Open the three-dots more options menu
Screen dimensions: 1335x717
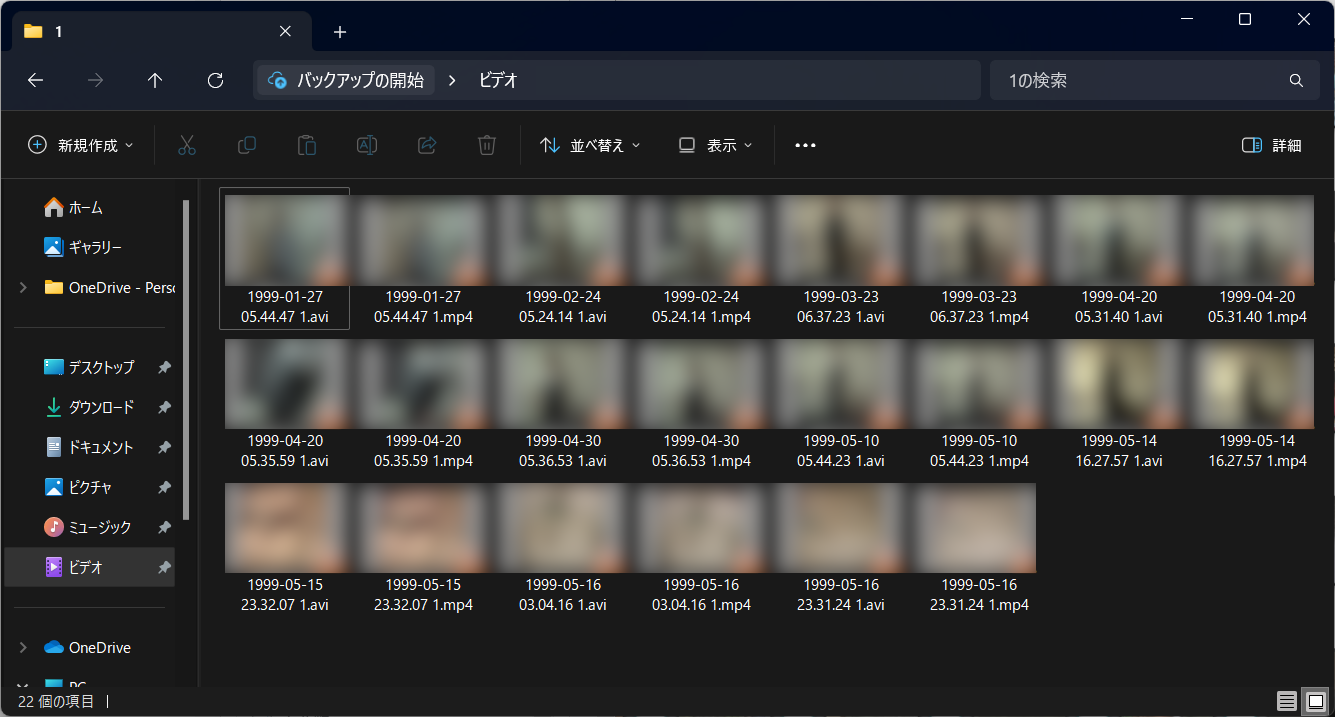805,145
